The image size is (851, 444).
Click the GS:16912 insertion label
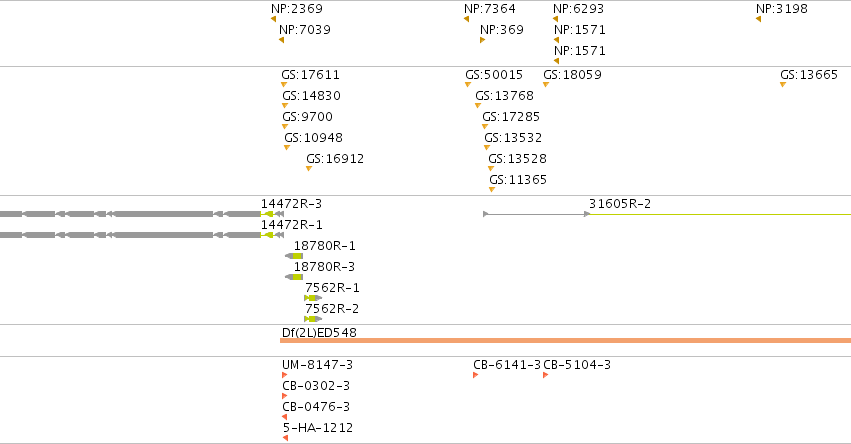(335, 159)
